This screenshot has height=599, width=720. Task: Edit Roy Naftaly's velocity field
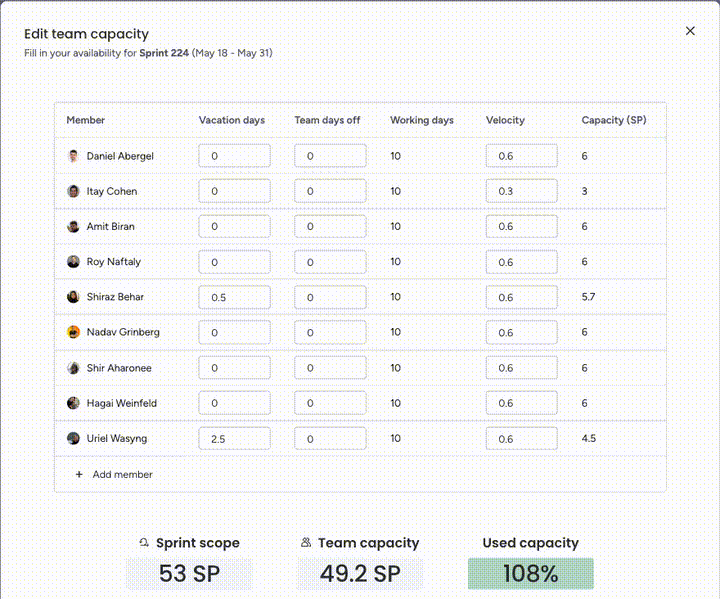[522, 262]
